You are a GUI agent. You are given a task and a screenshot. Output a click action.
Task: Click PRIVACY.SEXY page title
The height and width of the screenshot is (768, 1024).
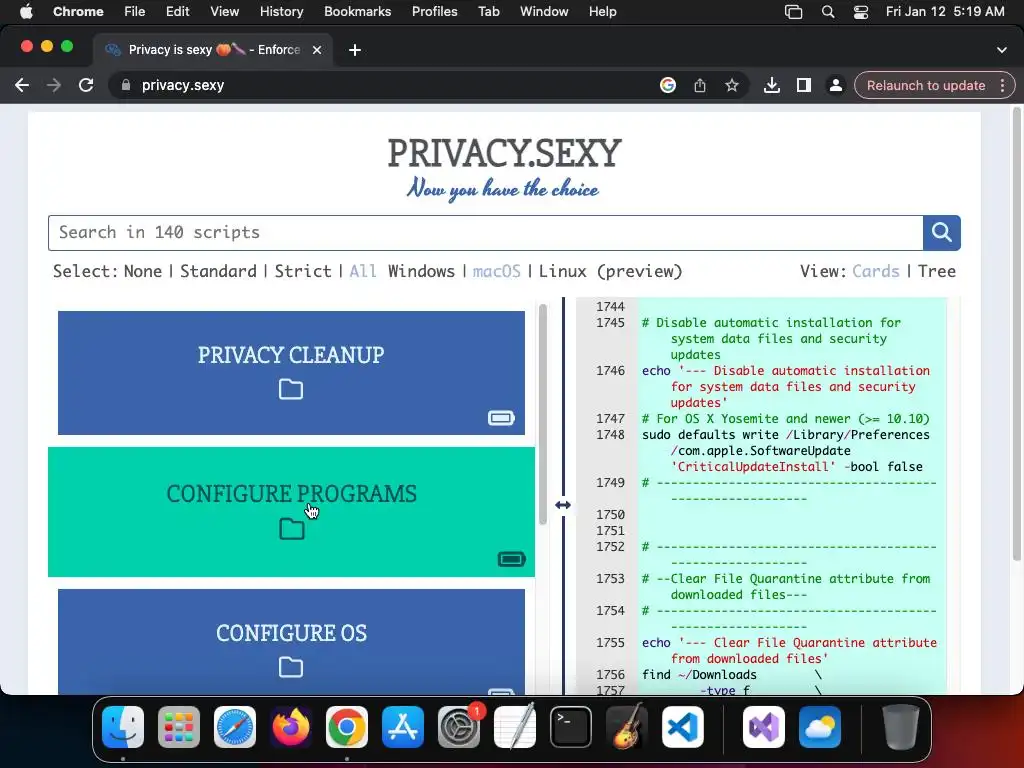(504, 153)
